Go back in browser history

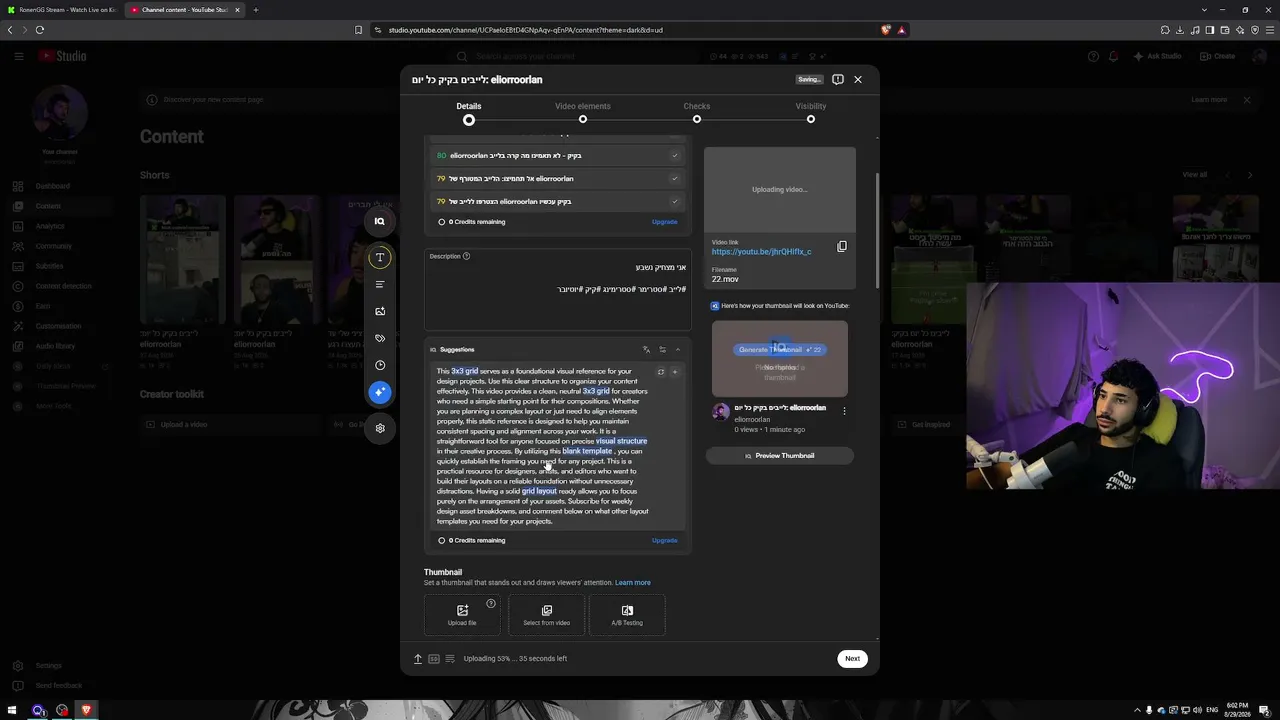(10, 30)
